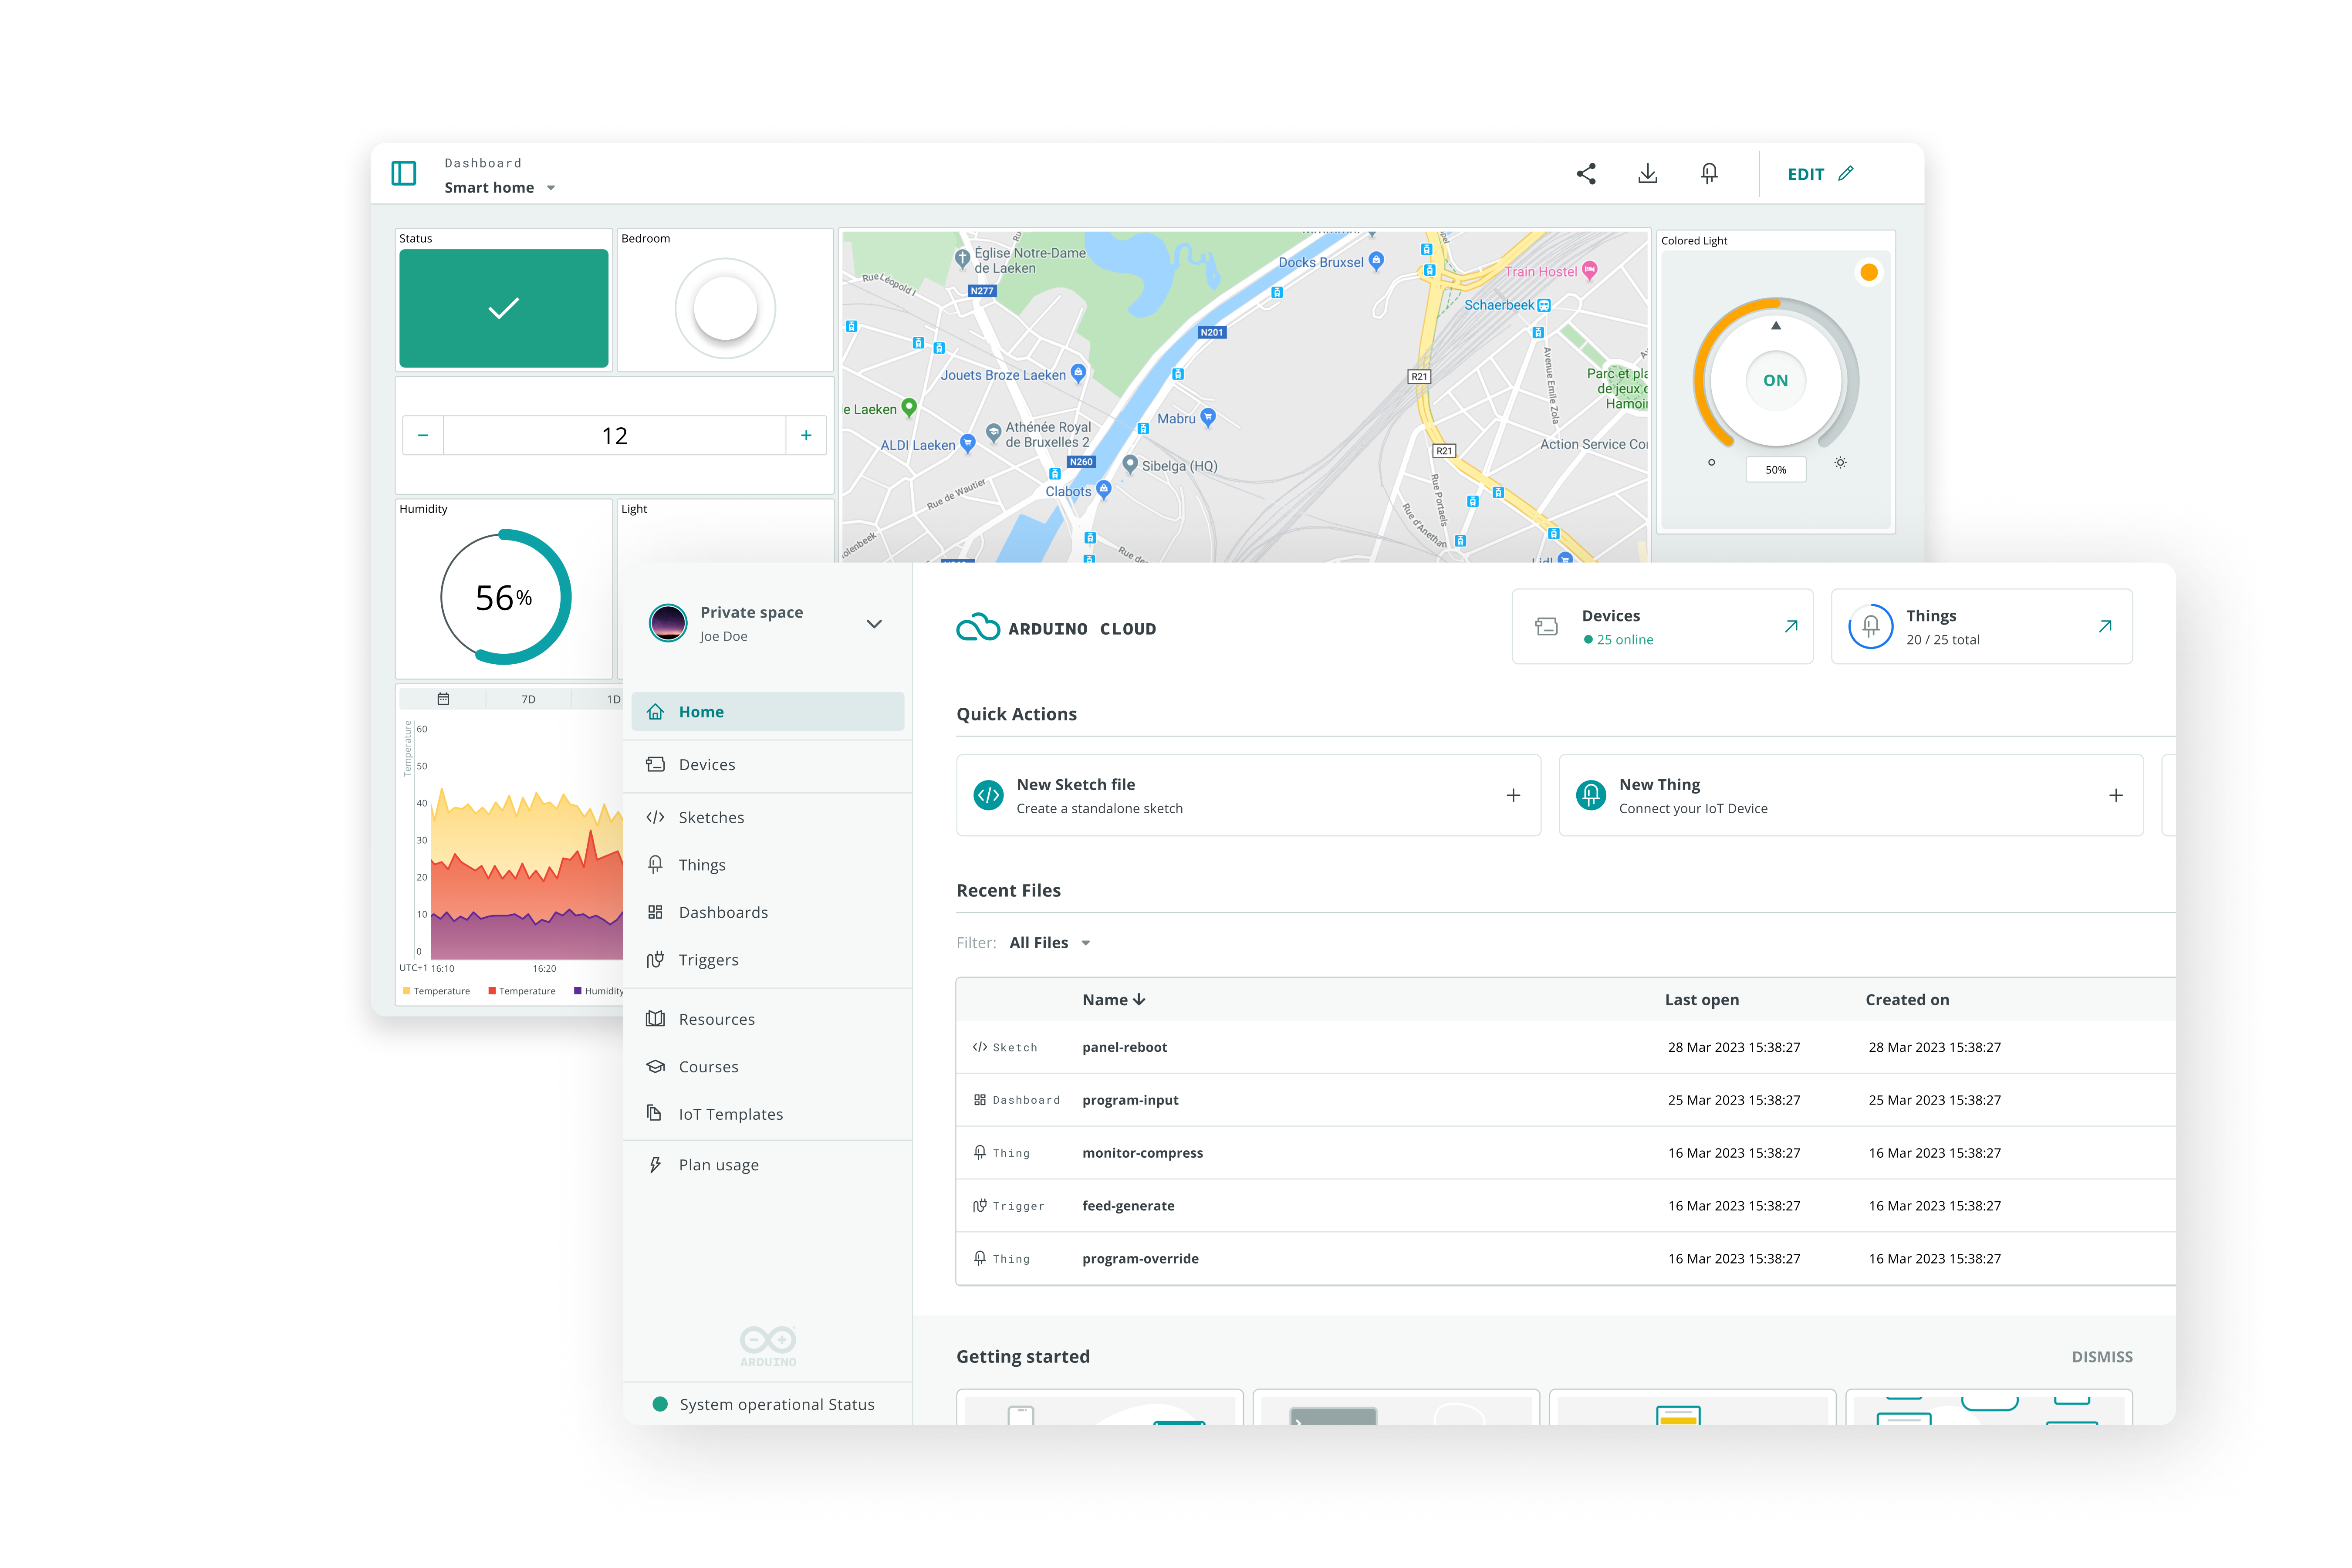Click the Humidity 56% gauge
Image resolution: width=2352 pixels, height=1568 pixels.
click(506, 597)
